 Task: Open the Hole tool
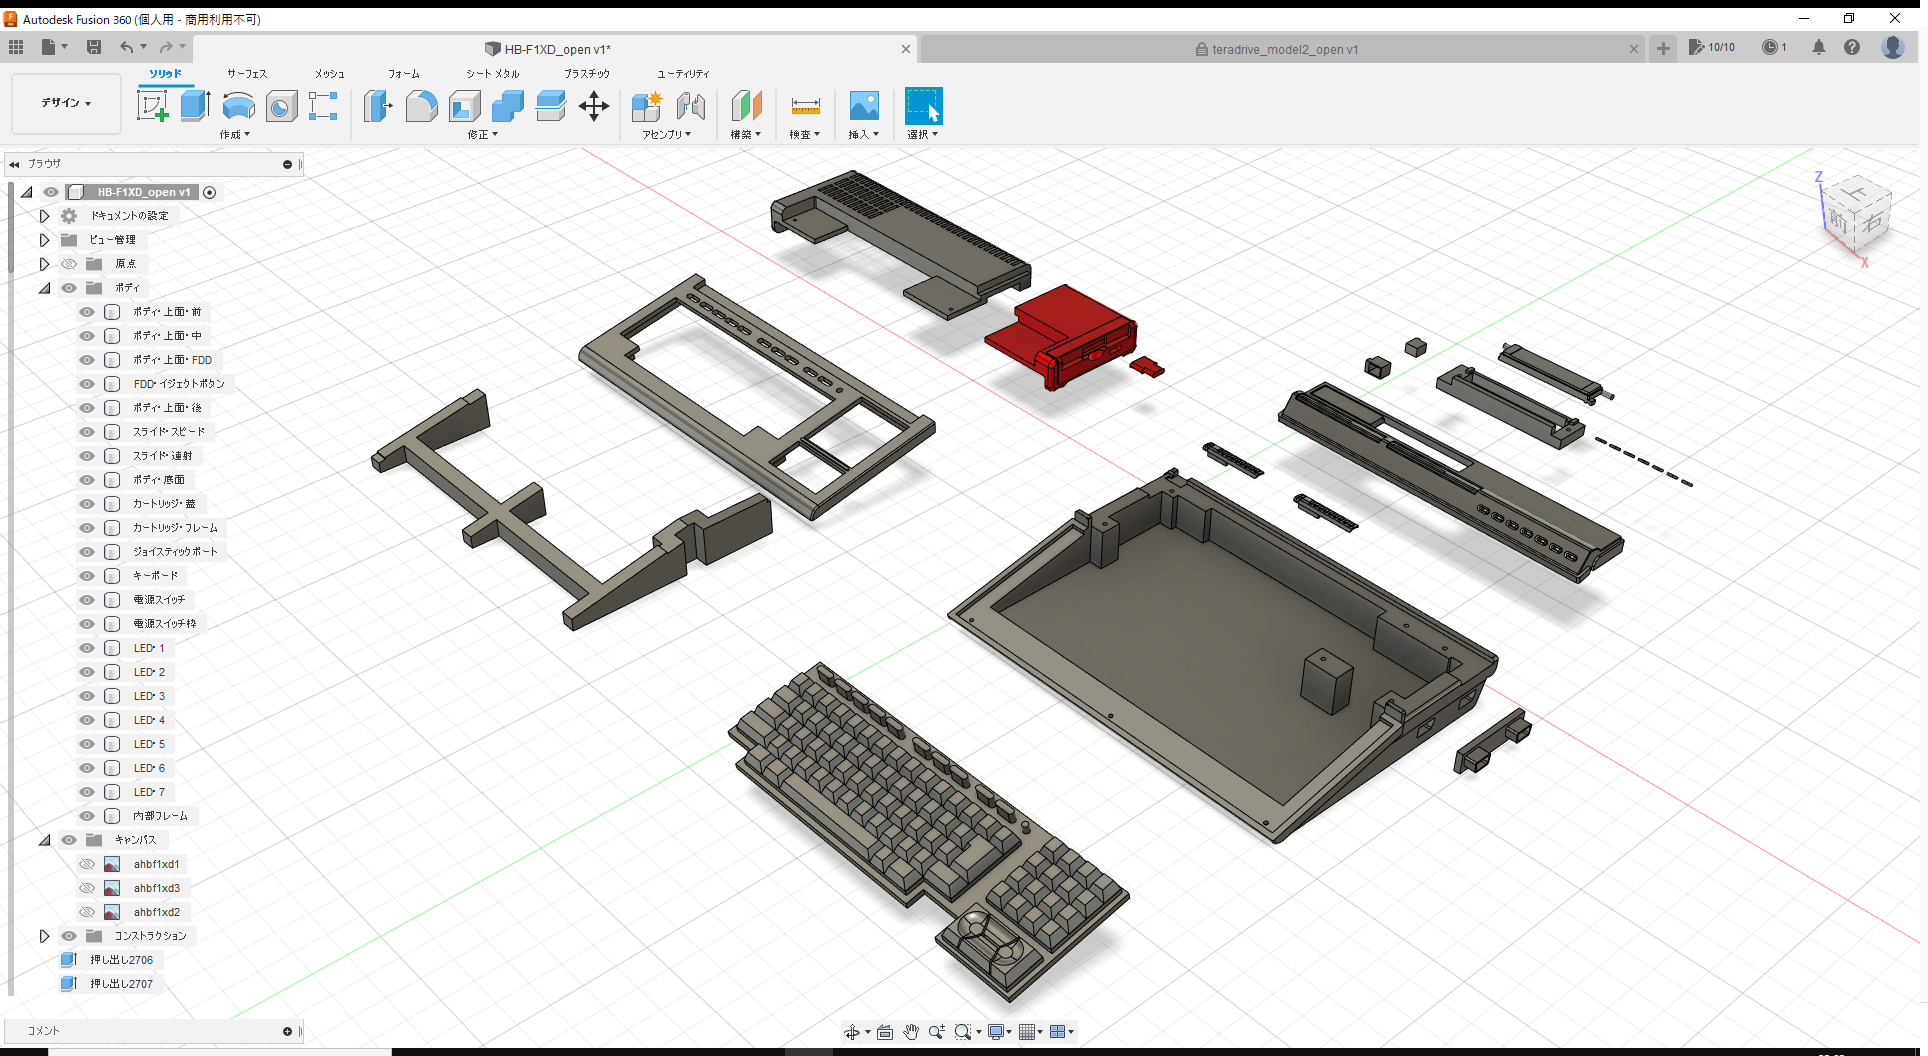(x=281, y=105)
